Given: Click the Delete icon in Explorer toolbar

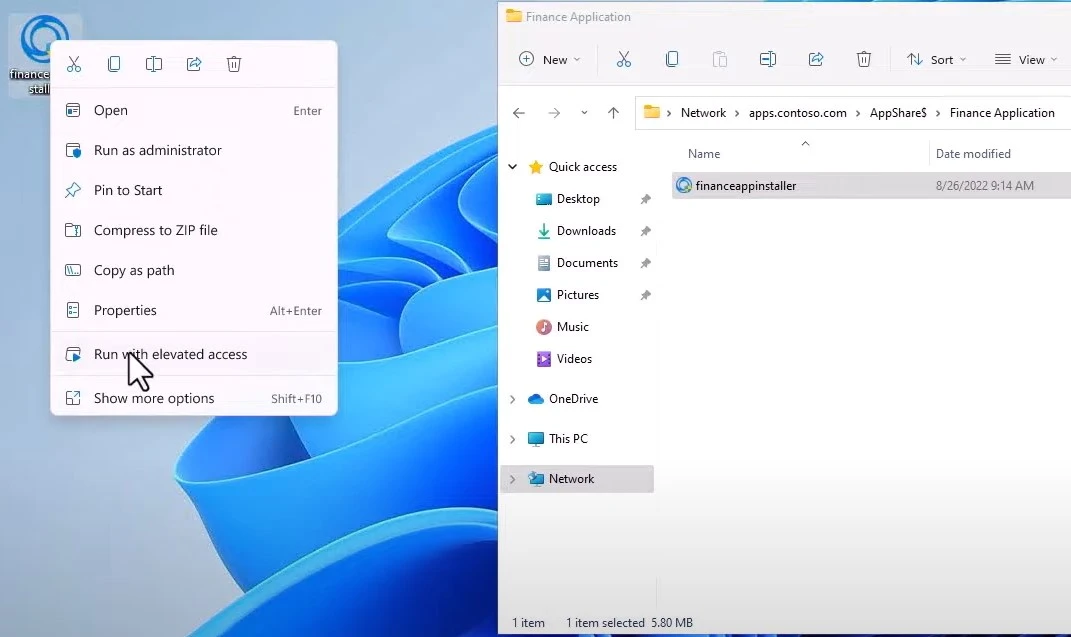Looking at the screenshot, I should tap(864, 60).
